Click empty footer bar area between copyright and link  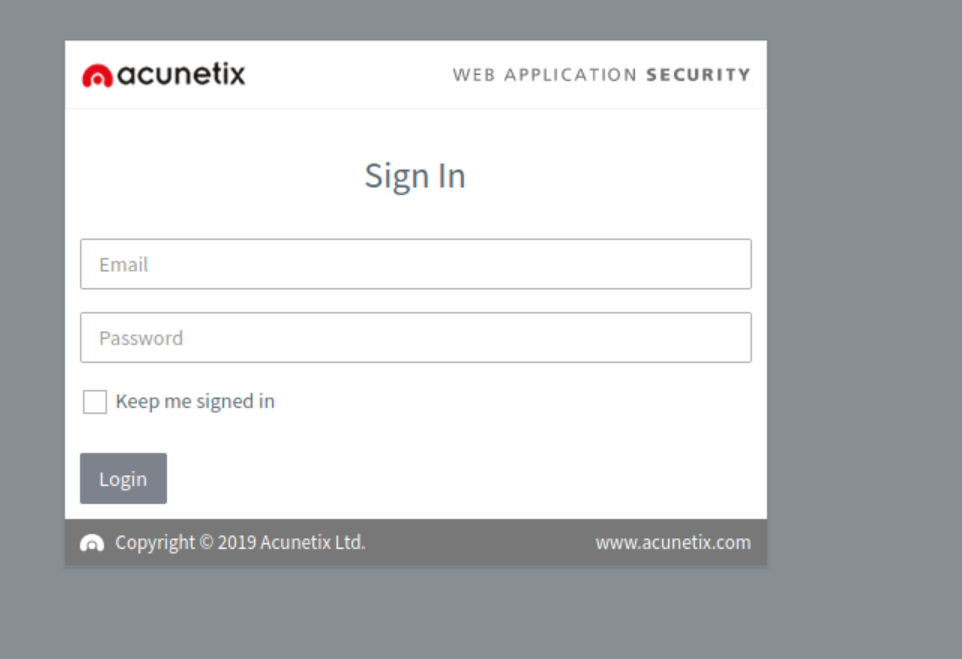pyautogui.click(x=480, y=543)
